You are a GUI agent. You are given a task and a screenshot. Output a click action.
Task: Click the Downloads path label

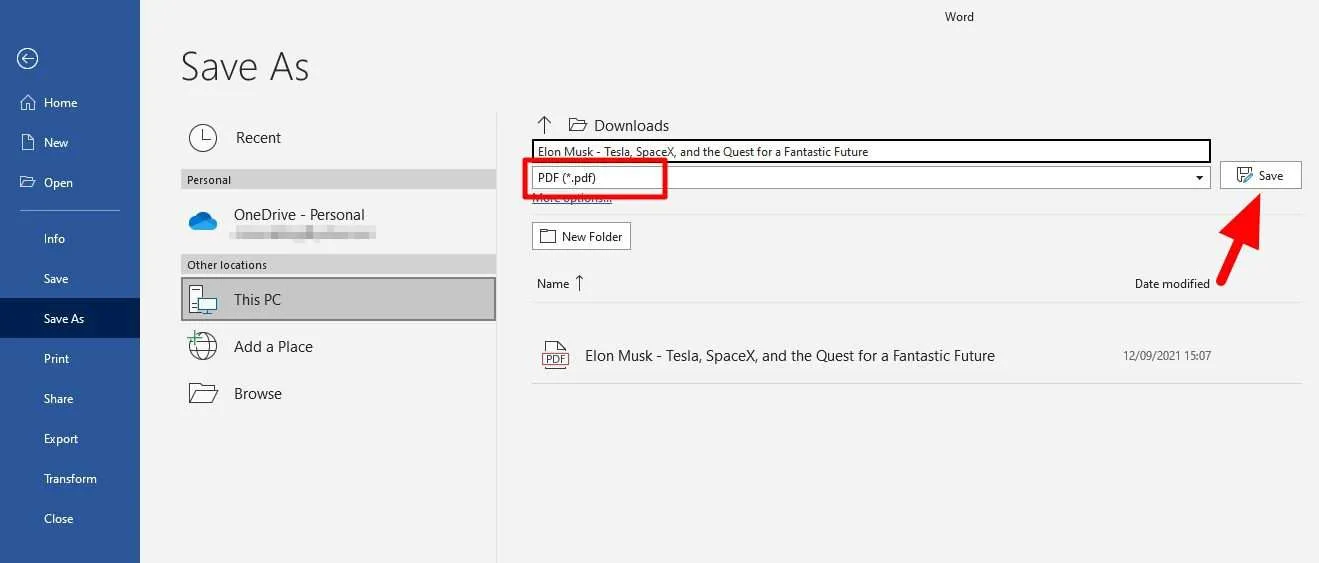pyautogui.click(x=631, y=125)
